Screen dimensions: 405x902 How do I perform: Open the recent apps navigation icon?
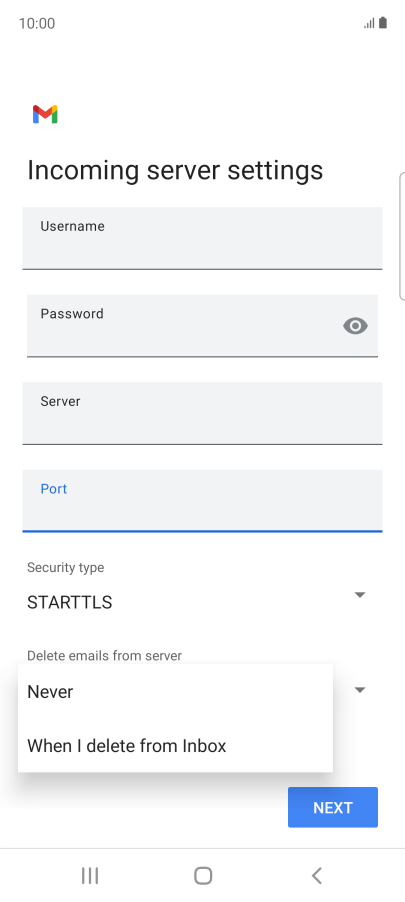[90, 876]
